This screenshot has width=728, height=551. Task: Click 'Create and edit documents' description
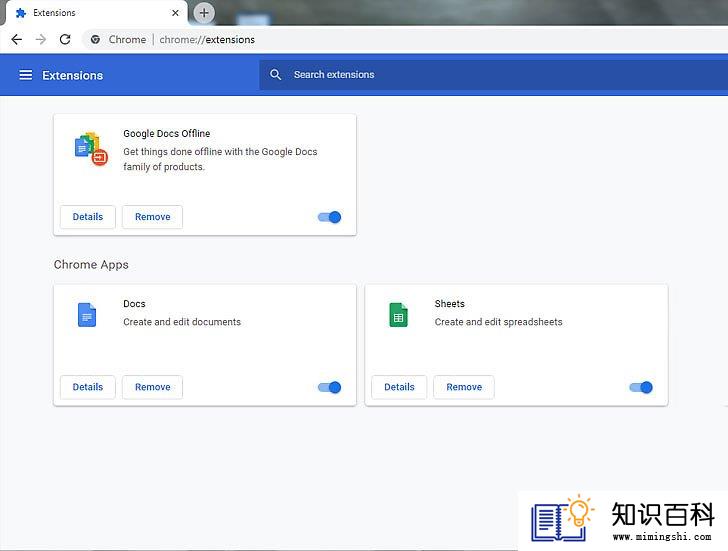point(182,322)
